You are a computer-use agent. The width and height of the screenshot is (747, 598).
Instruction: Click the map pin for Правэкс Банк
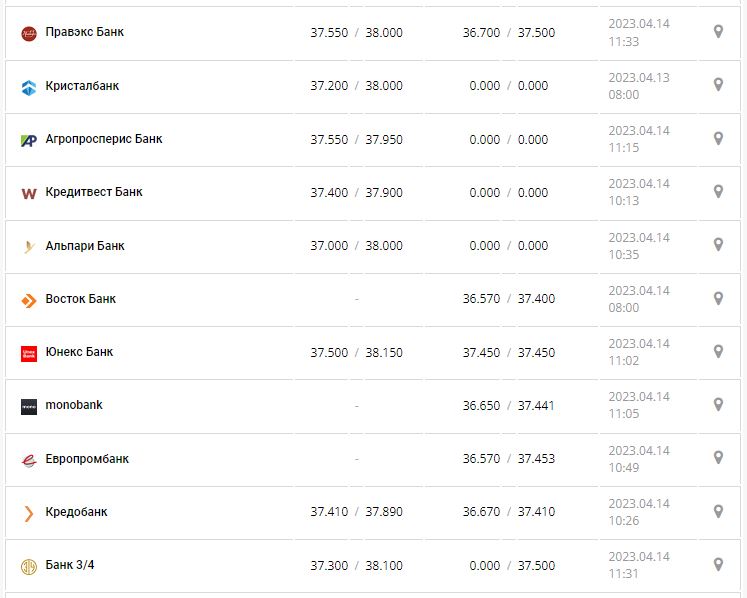point(717,32)
